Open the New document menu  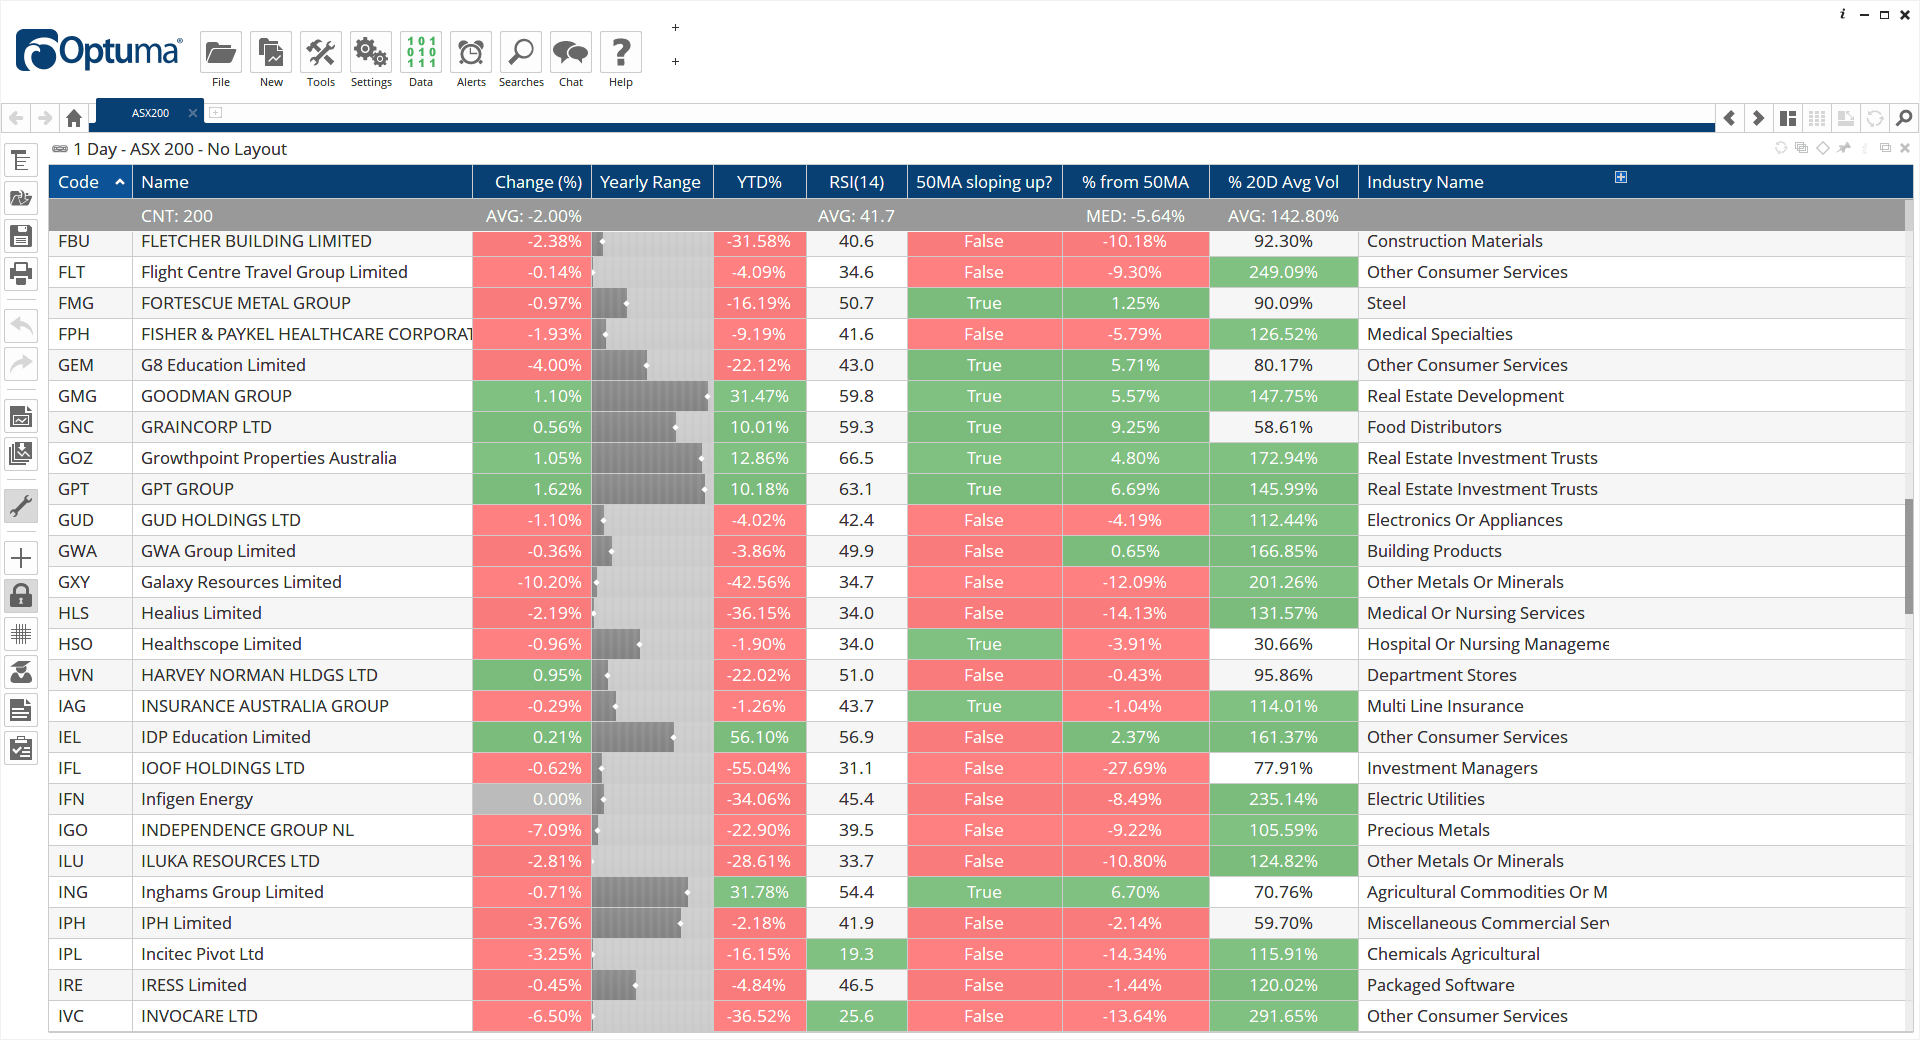[271, 61]
